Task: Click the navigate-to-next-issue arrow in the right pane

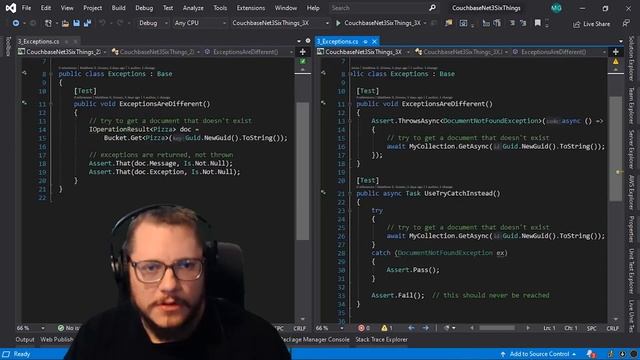Action: (425, 328)
